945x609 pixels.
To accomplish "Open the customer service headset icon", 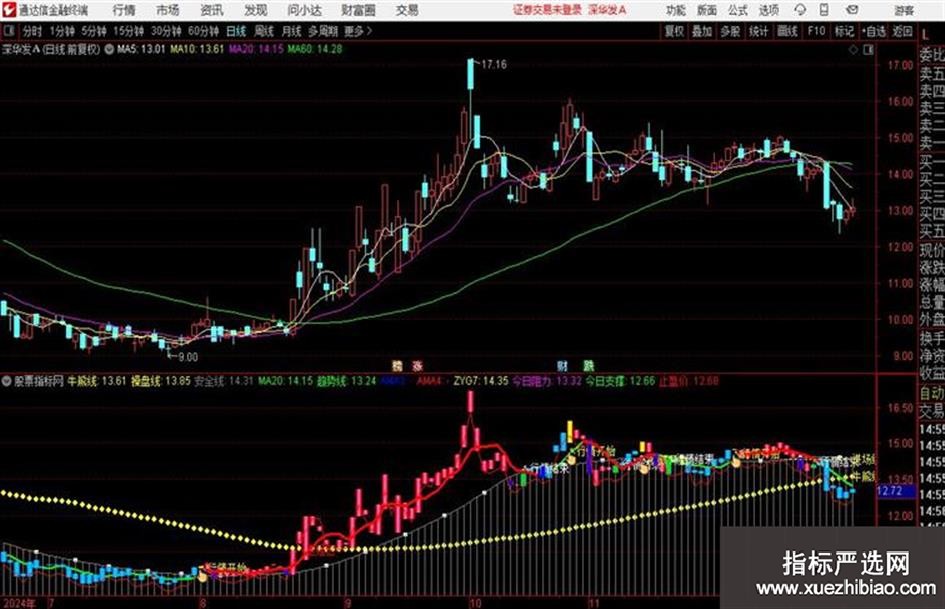I will coord(800,10).
